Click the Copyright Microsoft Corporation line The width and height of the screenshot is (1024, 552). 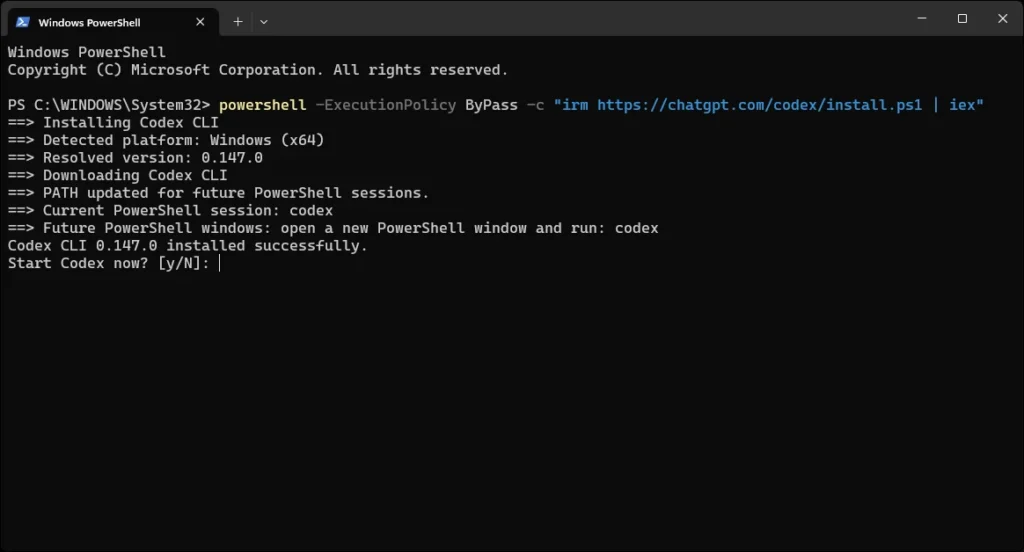257,70
